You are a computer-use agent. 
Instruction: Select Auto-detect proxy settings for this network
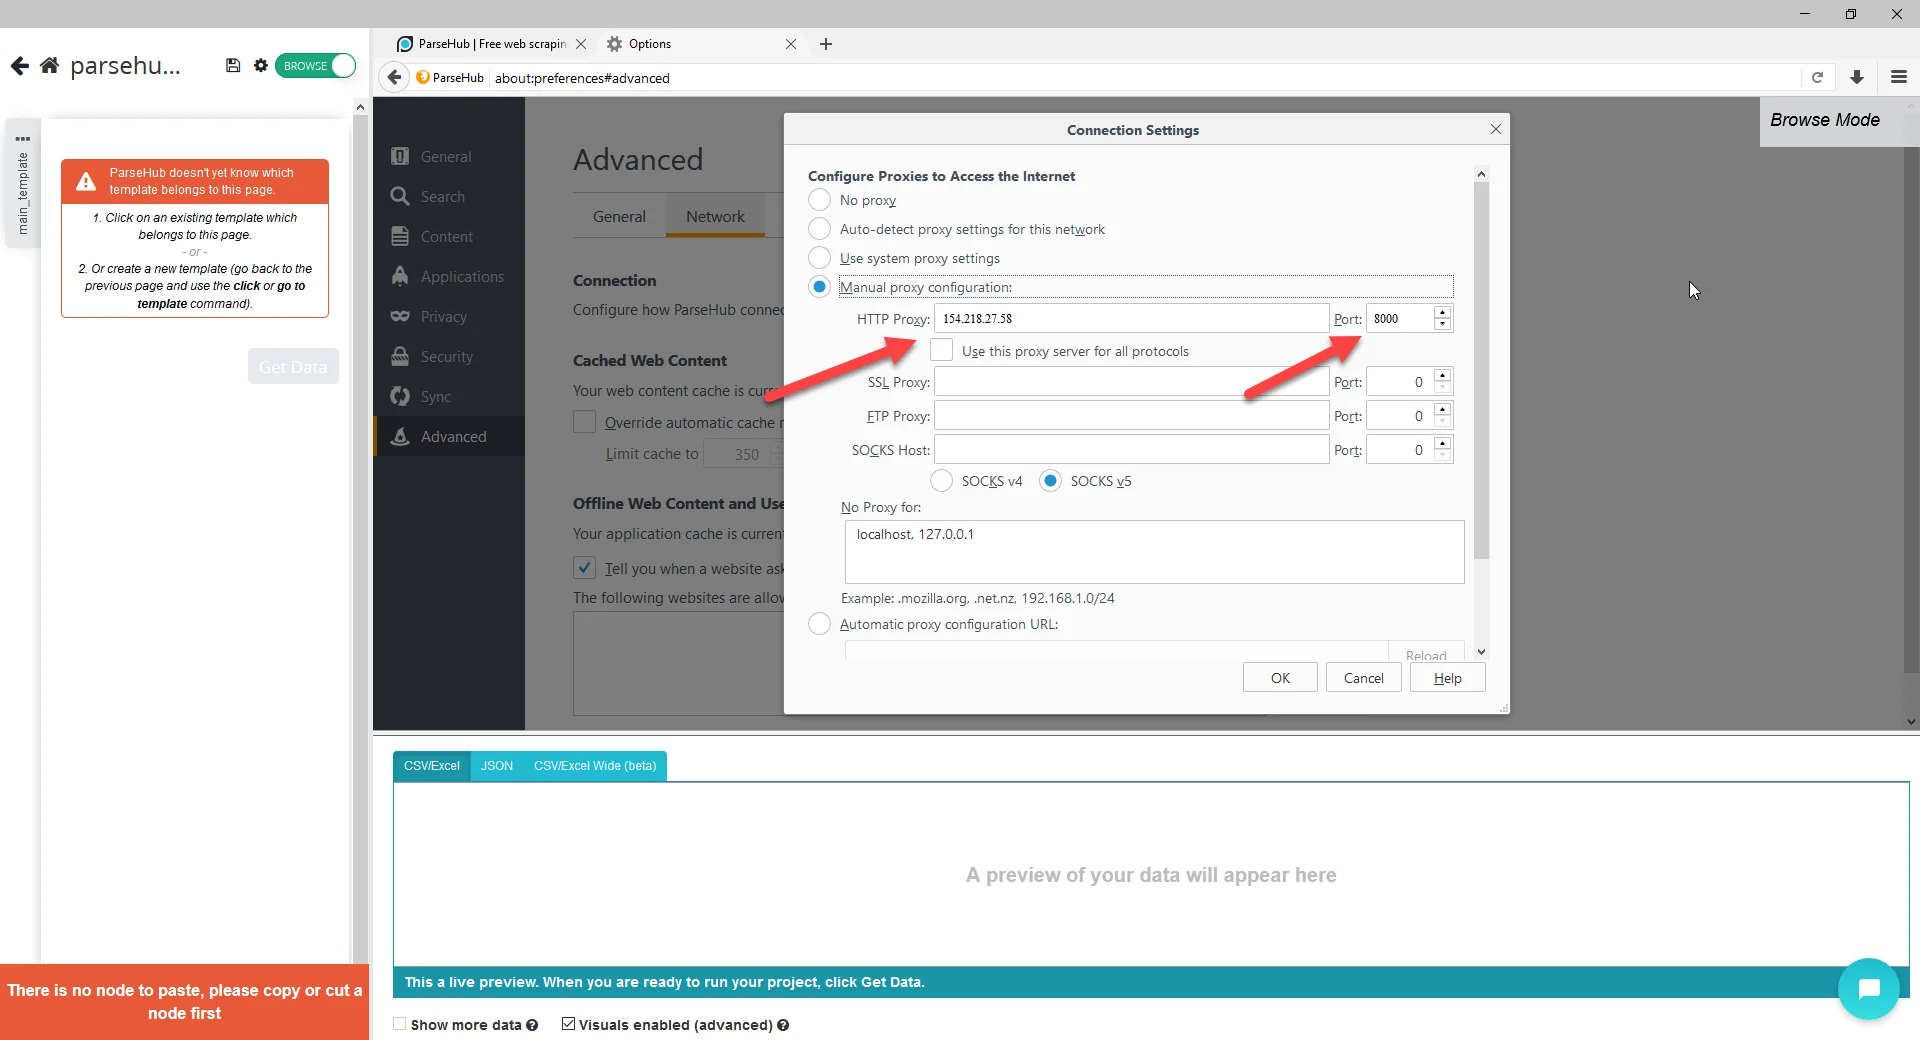click(819, 229)
